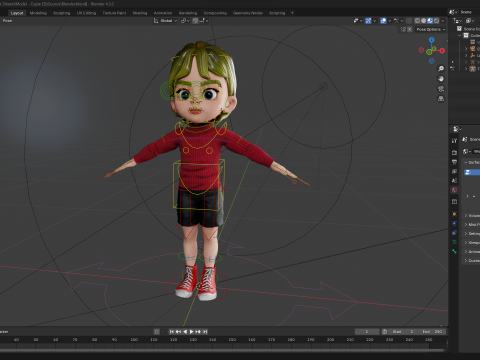Play the animation forward

192,331
